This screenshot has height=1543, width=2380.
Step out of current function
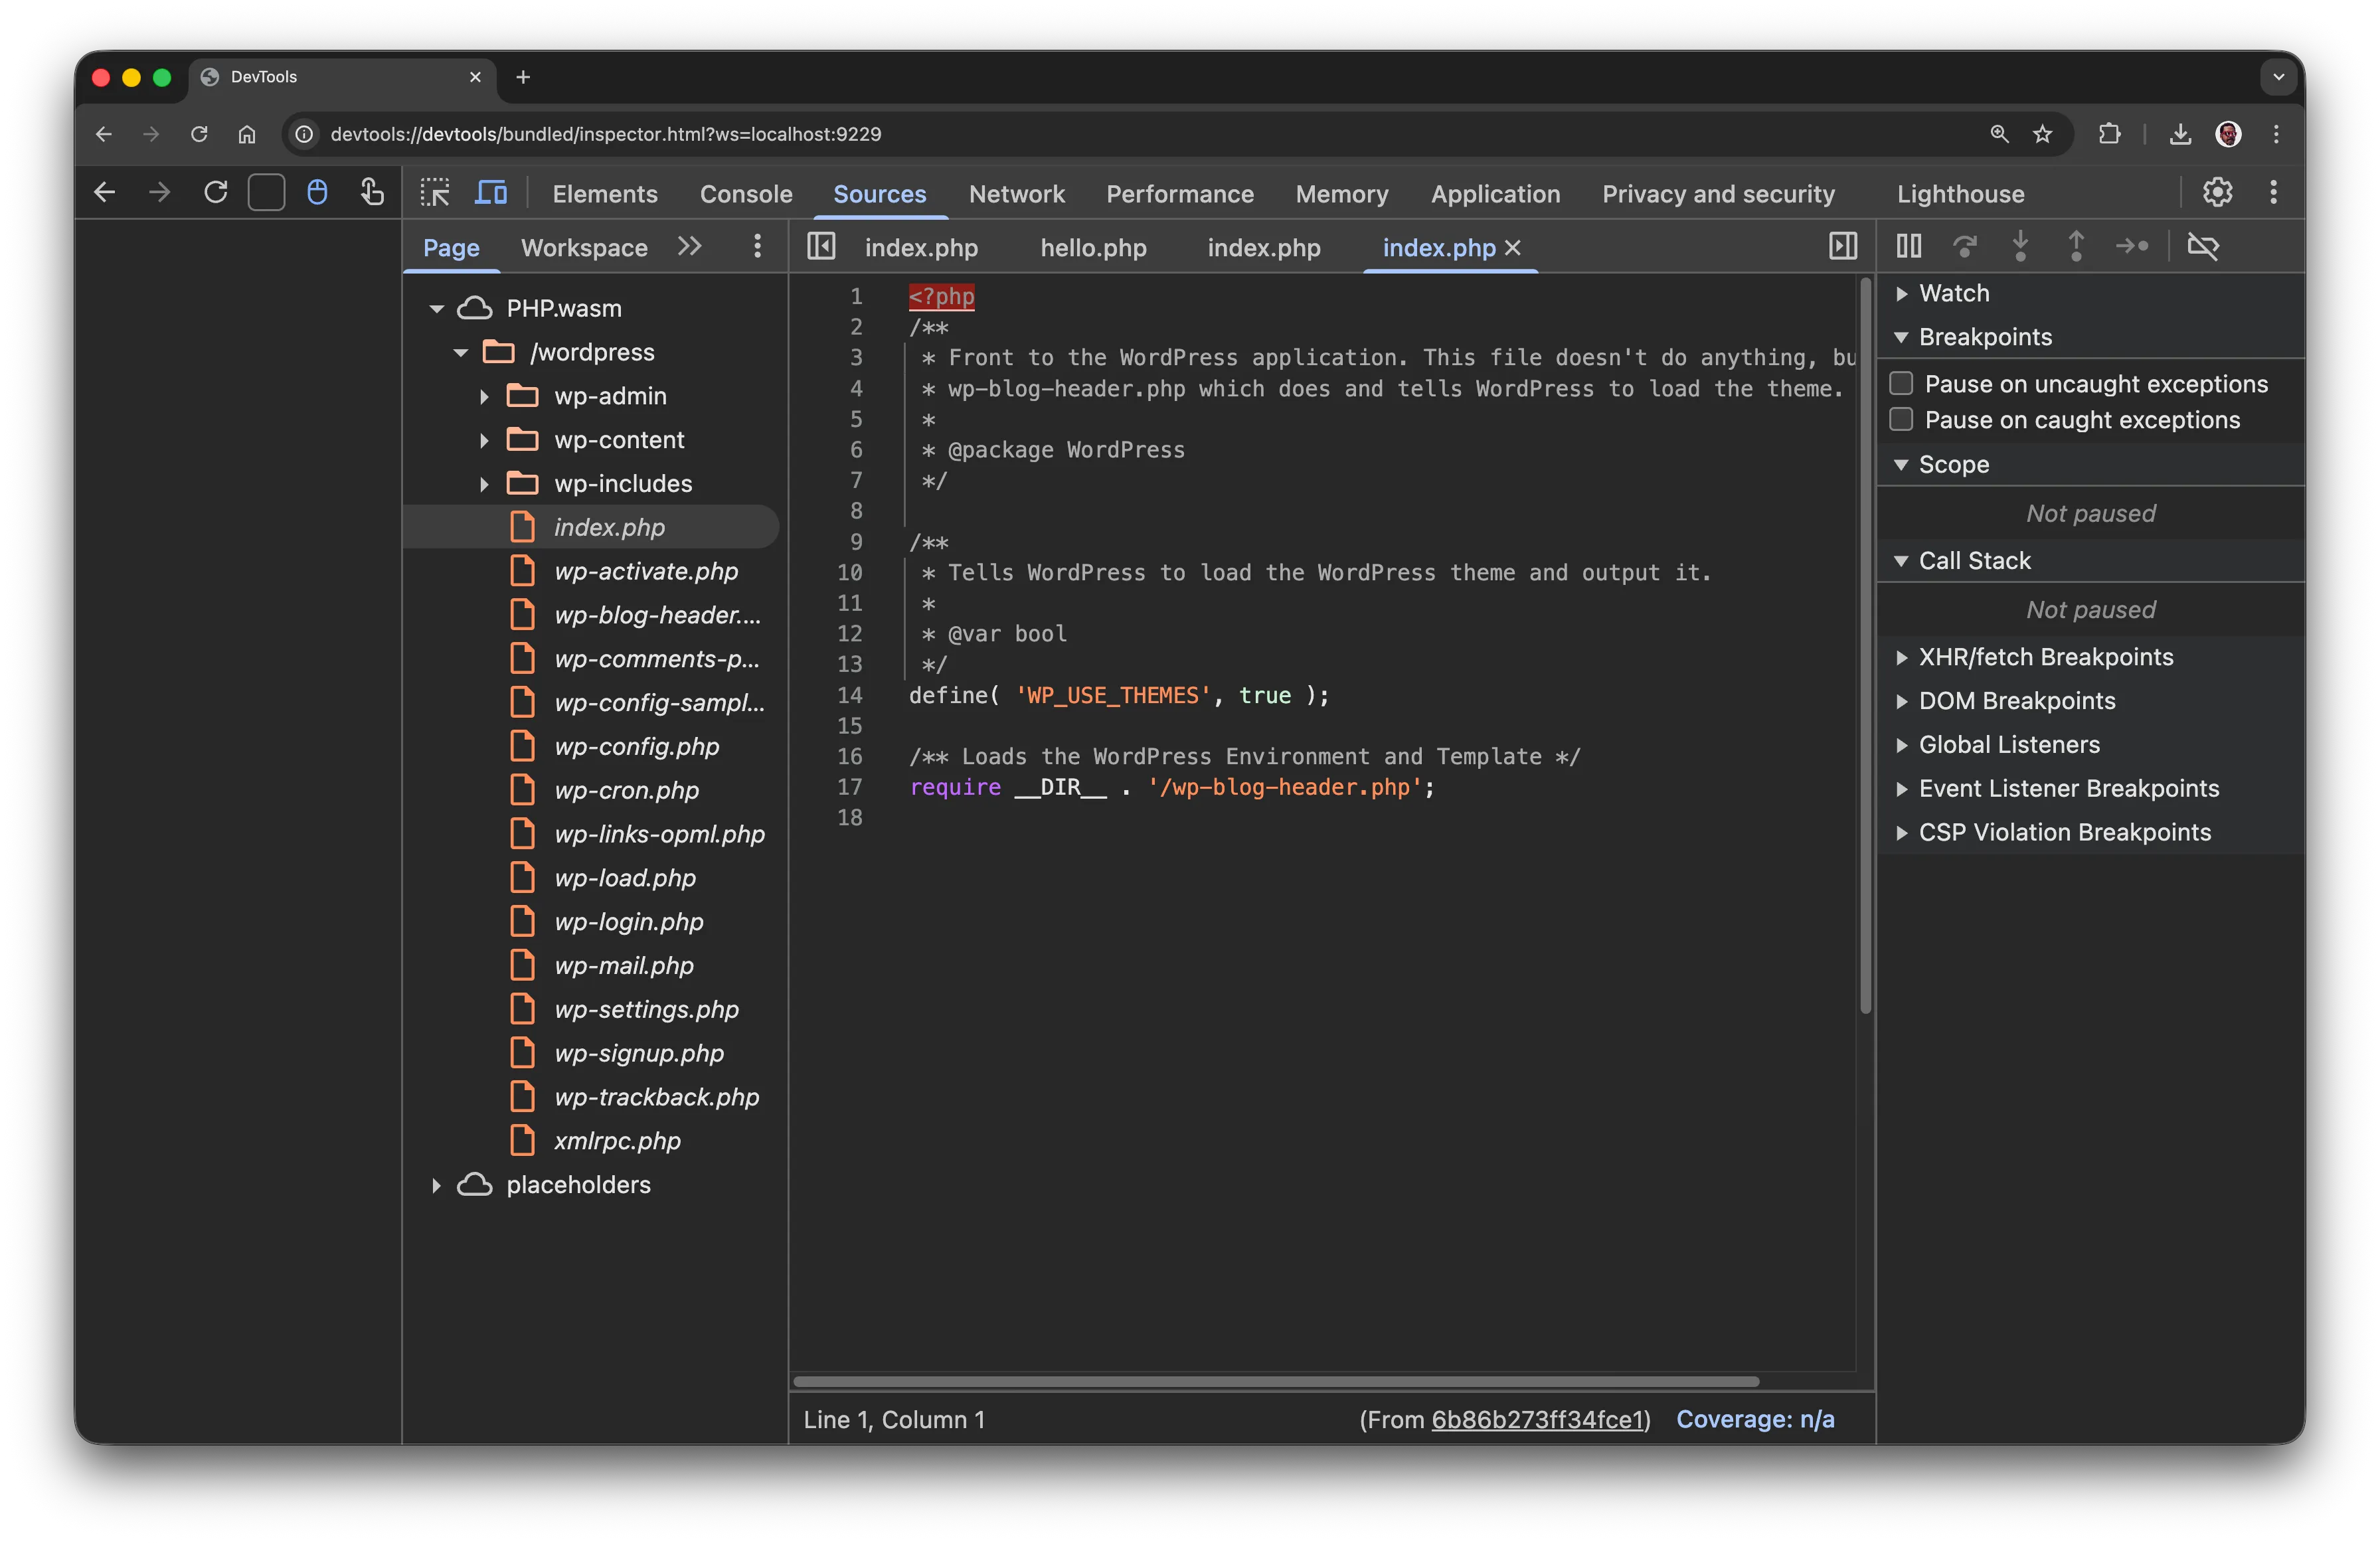tap(2076, 246)
